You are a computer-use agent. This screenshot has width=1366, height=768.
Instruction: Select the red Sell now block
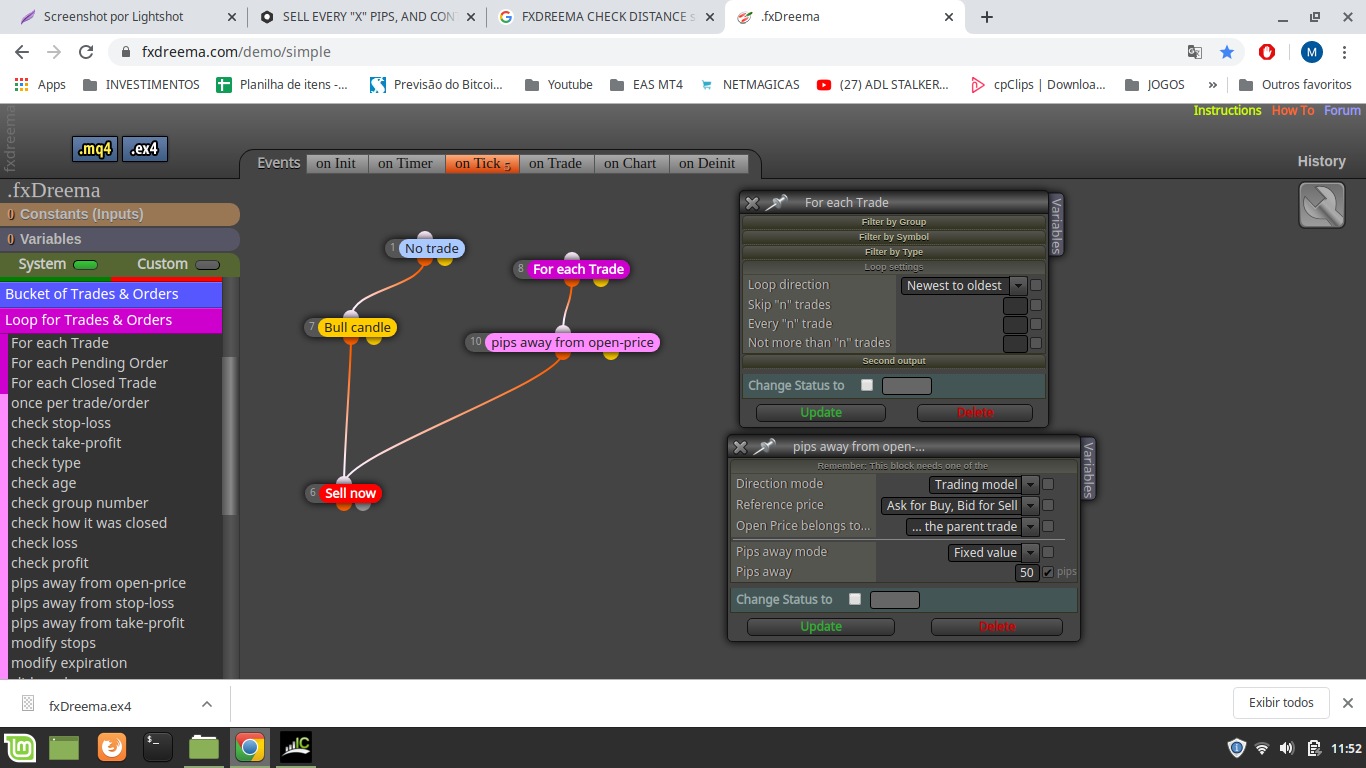tap(350, 493)
